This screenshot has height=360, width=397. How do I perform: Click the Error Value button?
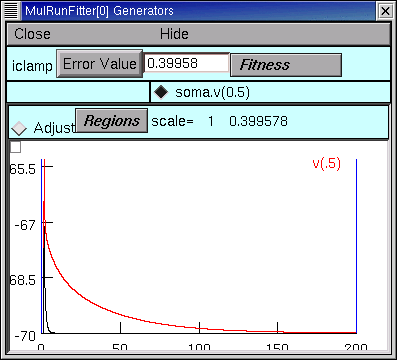100,64
